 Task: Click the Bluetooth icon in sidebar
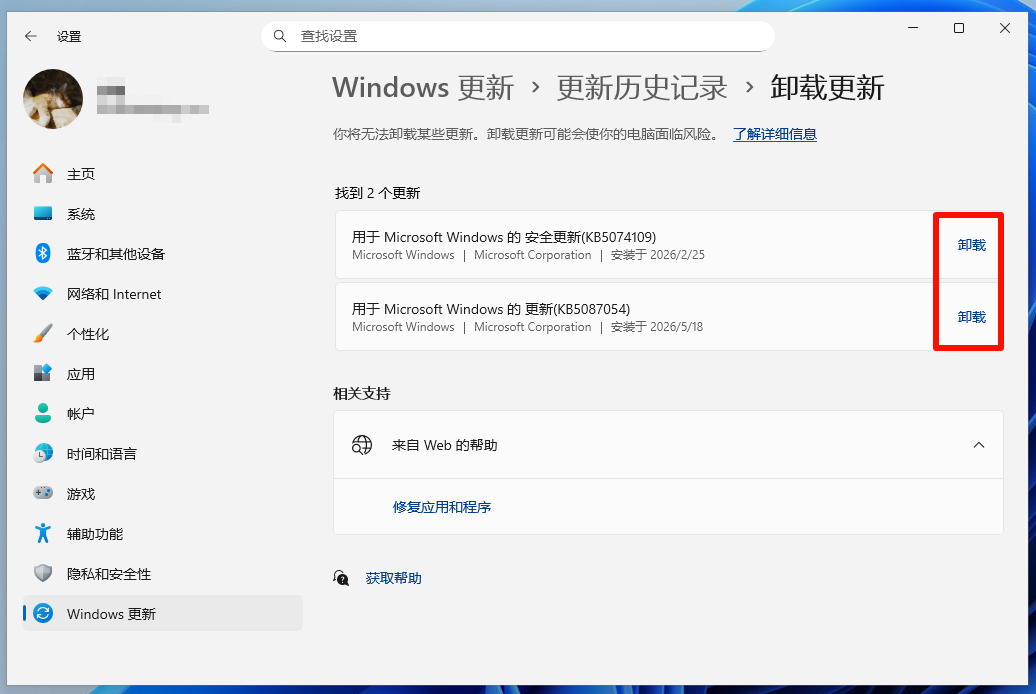(43, 253)
